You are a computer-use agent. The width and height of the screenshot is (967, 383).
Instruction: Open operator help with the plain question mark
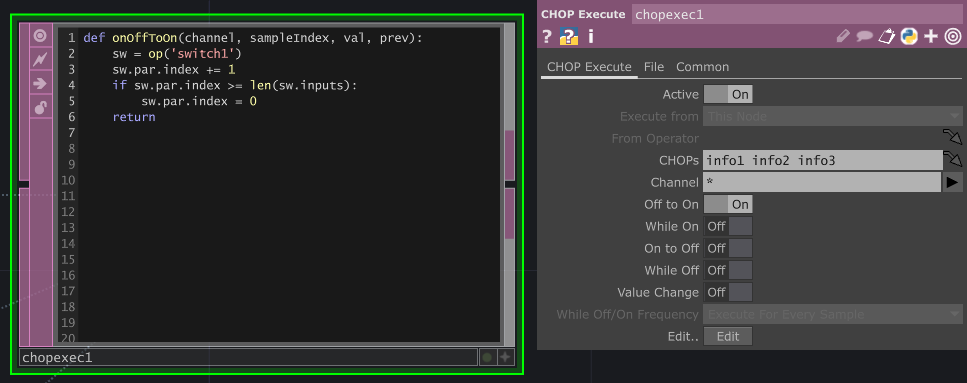click(546, 37)
